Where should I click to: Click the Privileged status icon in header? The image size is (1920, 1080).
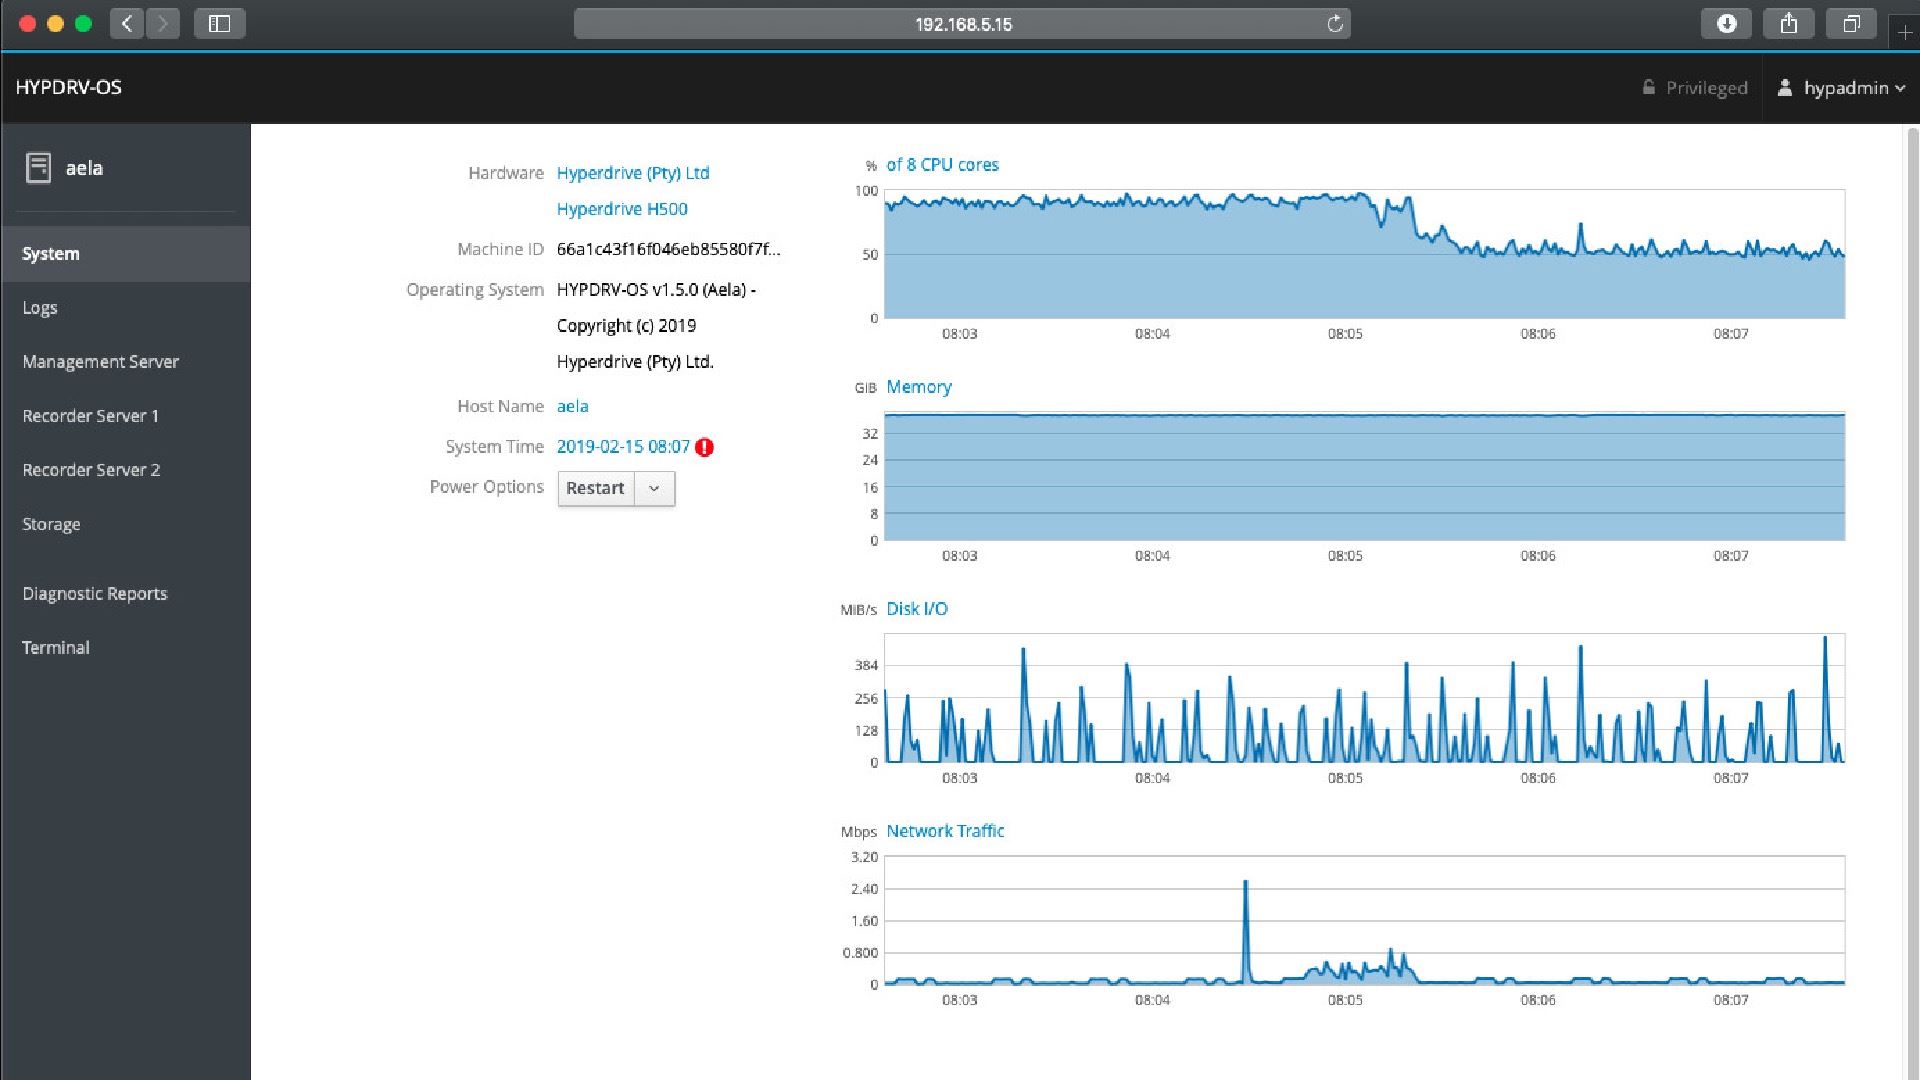tap(1648, 87)
